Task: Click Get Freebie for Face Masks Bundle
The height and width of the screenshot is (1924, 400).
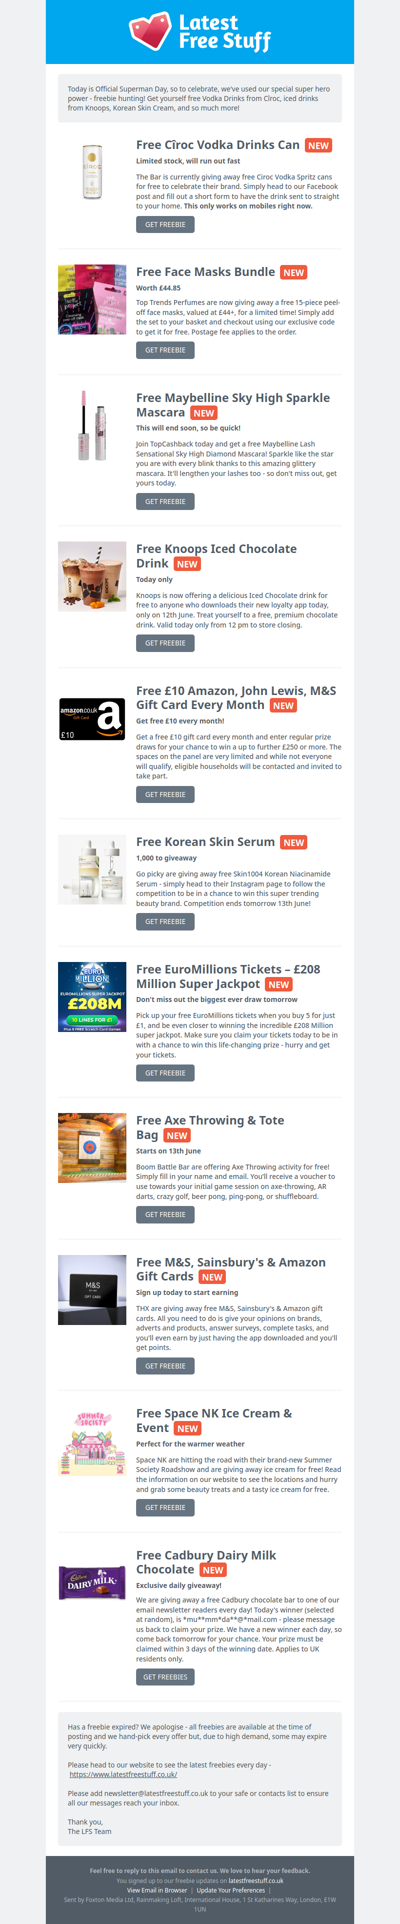Action: coord(165,350)
